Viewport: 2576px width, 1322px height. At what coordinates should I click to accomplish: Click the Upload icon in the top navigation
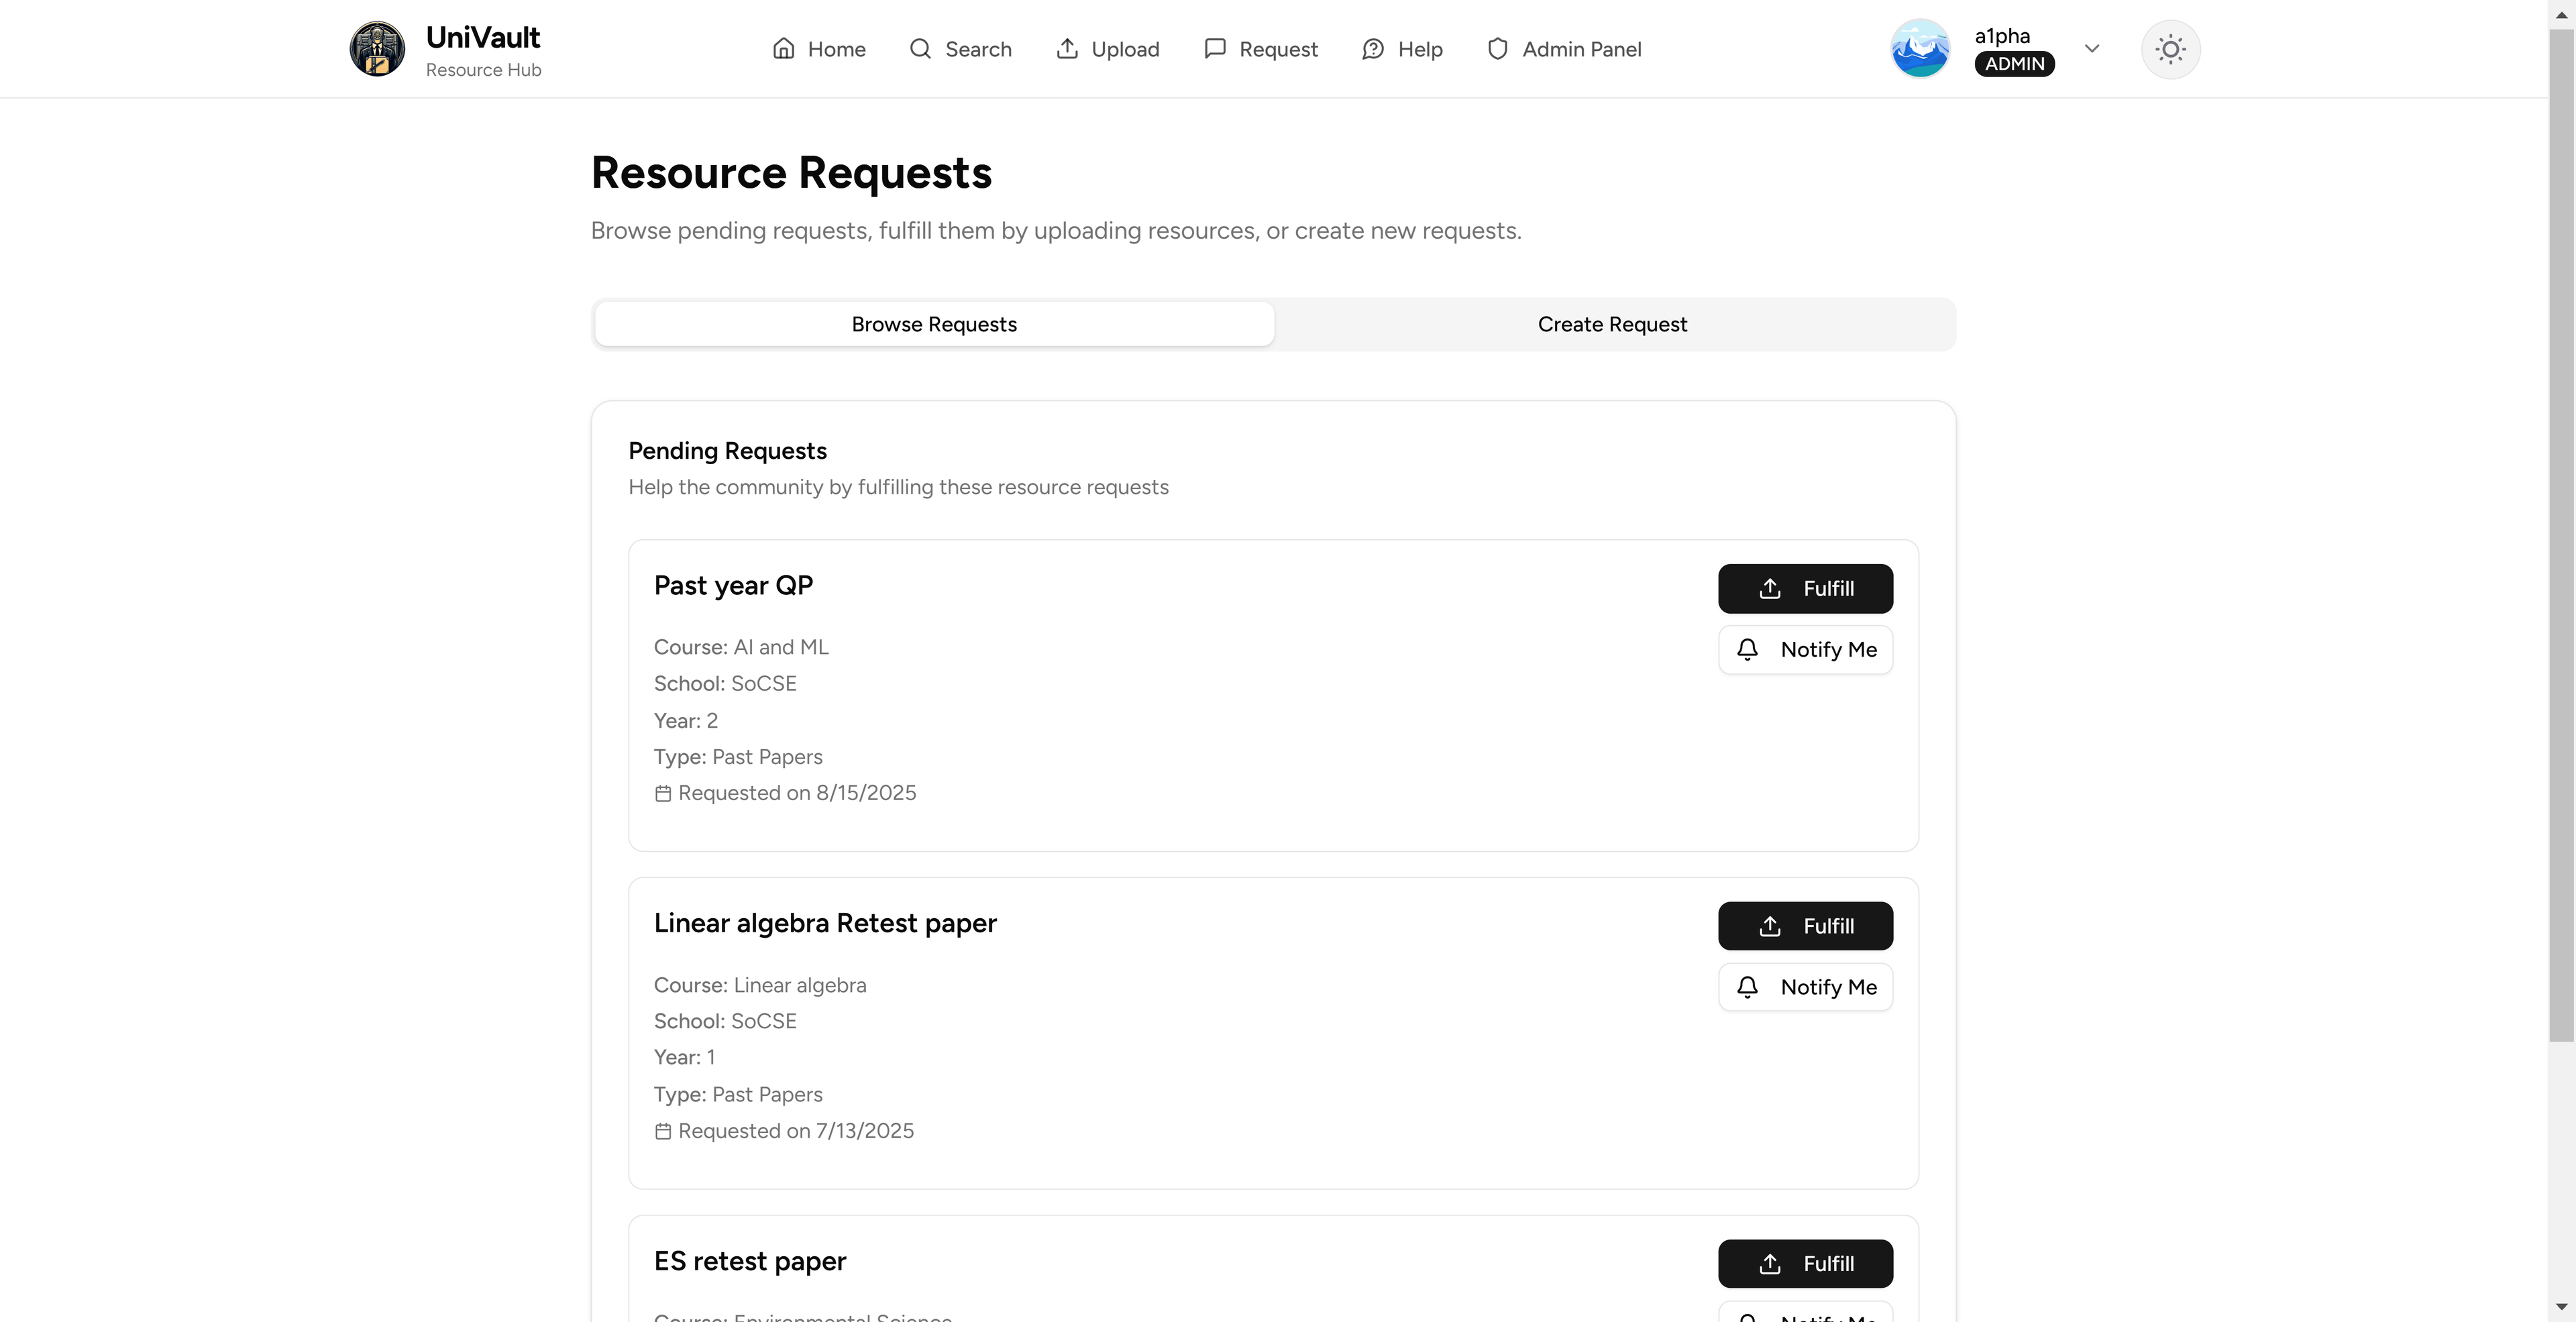[1068, 48]
